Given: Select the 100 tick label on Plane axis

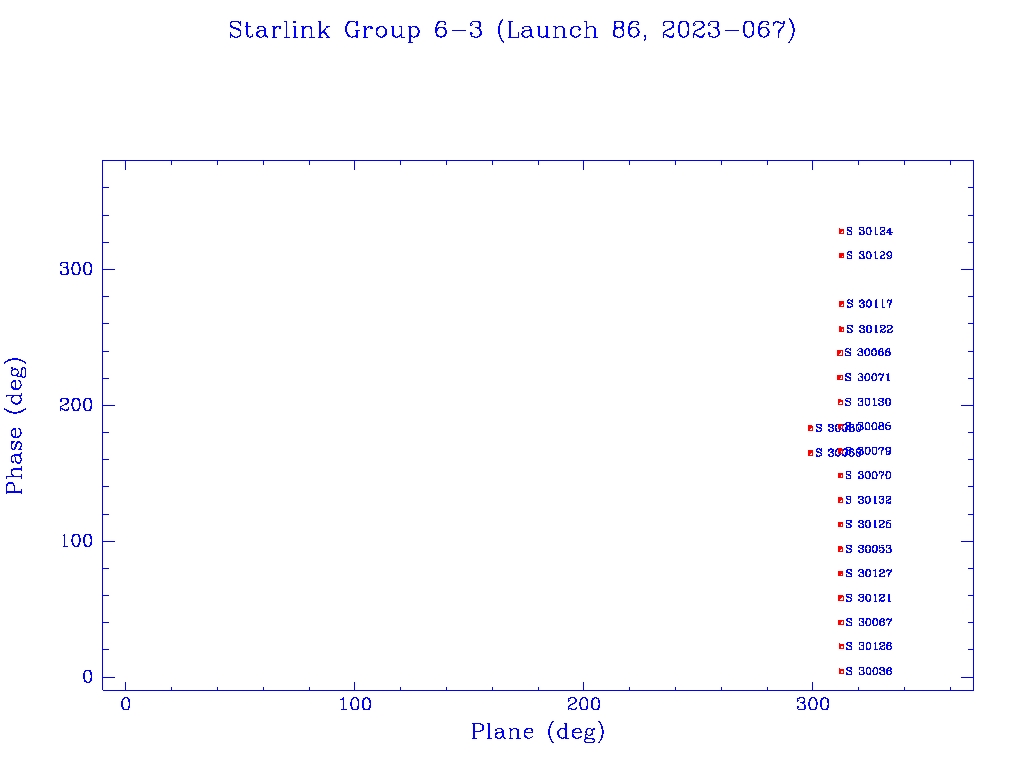Looking at the screenshot, I should point(355,704).
